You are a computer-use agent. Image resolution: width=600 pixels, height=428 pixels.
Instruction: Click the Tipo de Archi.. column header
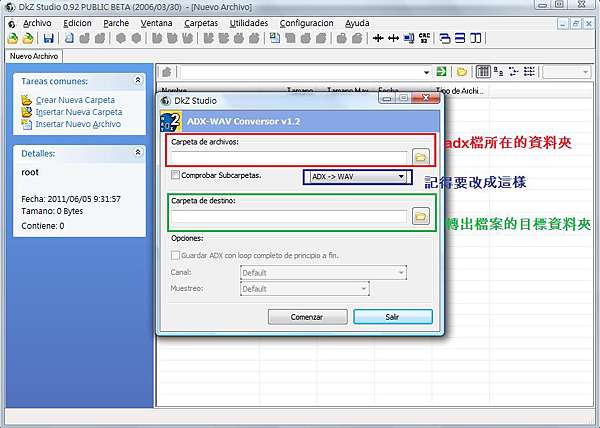[x=461, y=91]
